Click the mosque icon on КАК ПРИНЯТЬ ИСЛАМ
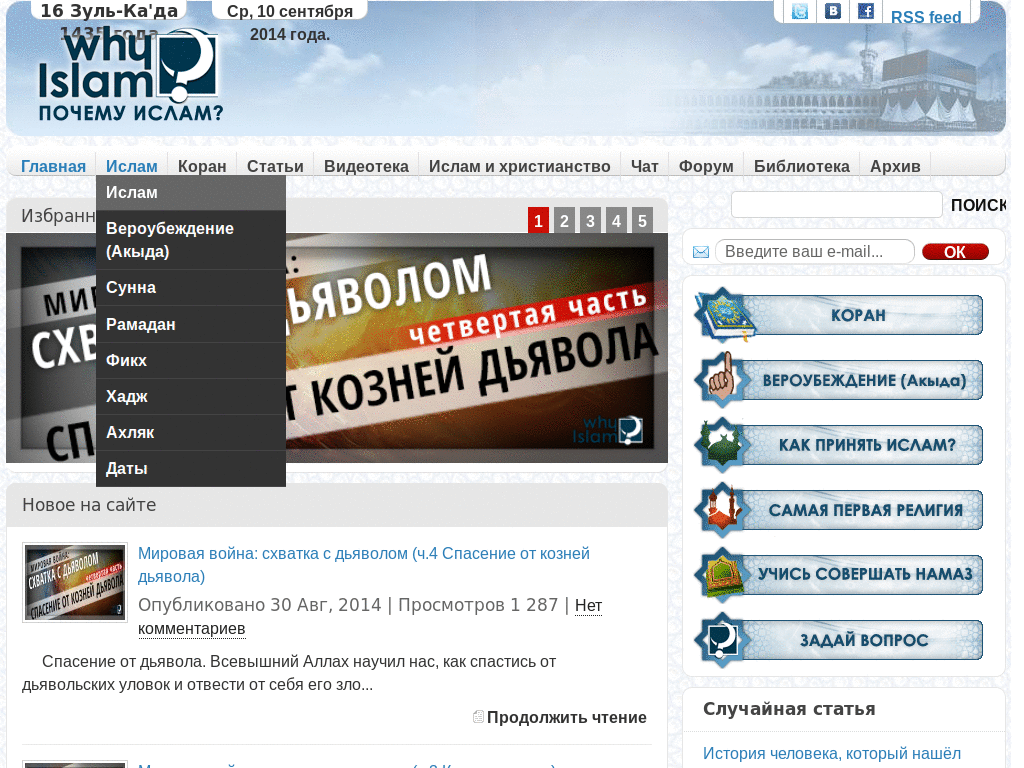This screenshot has height=768, width=1024. pos(723,444)
